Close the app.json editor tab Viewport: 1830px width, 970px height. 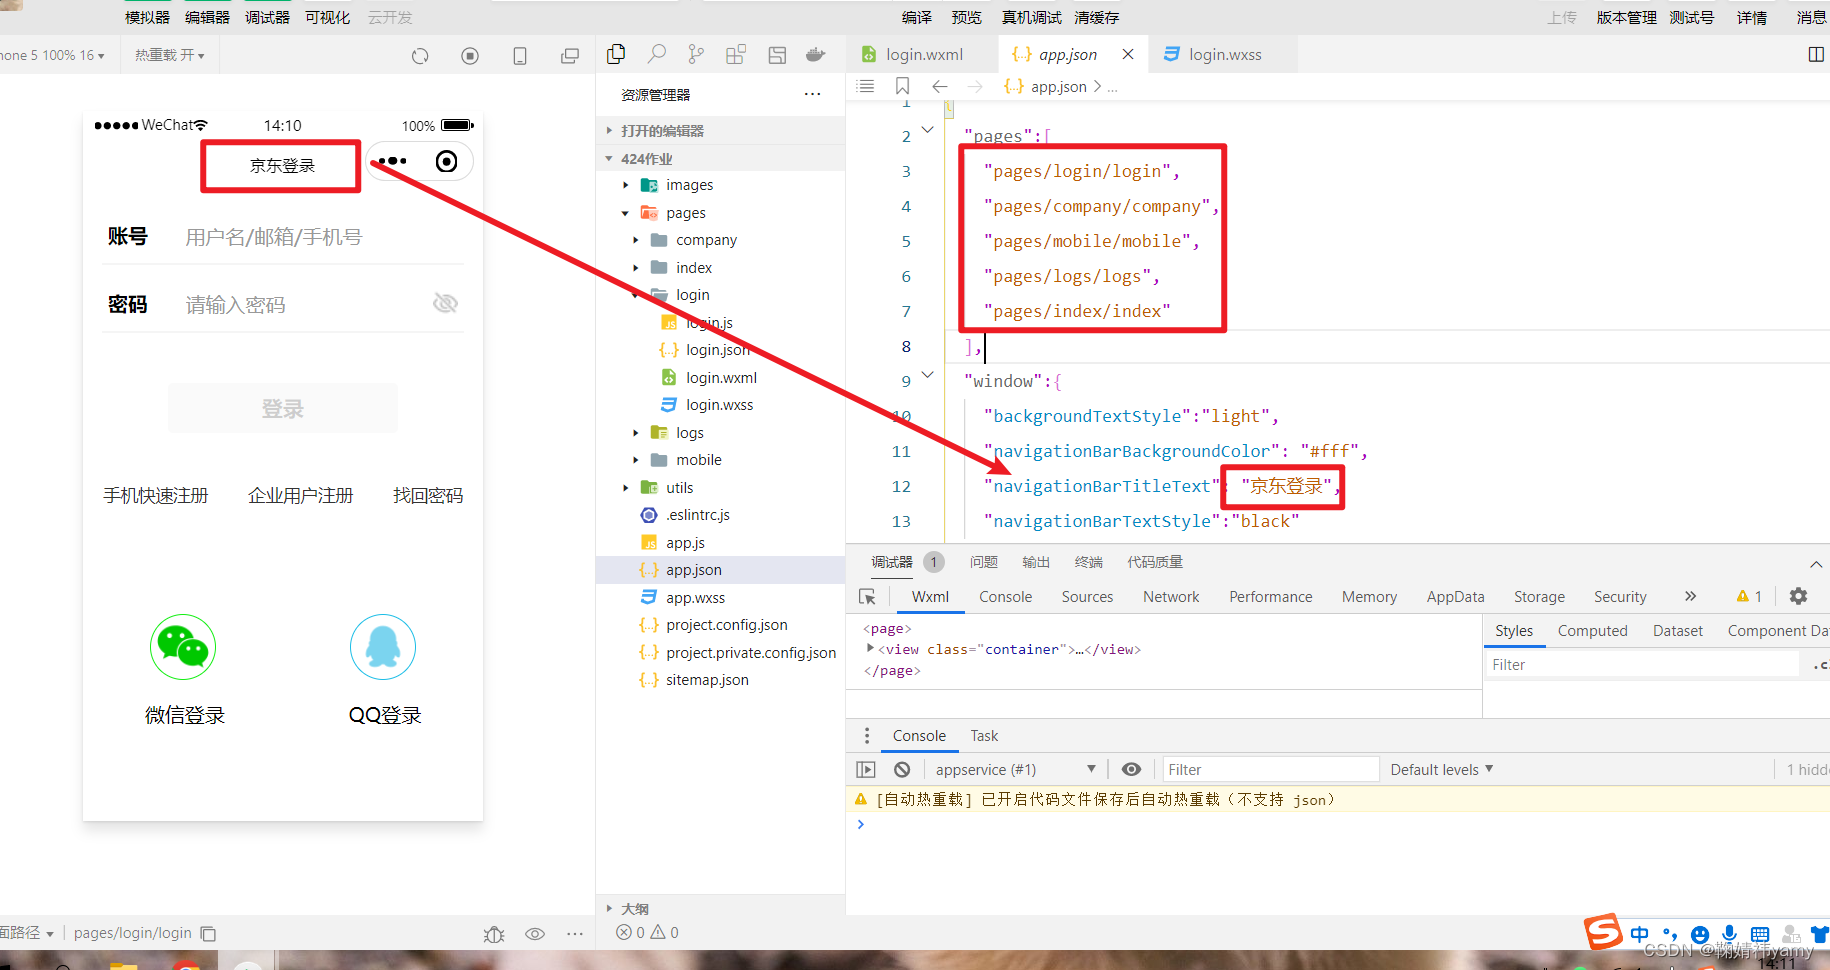click(x=1128, y=54)
